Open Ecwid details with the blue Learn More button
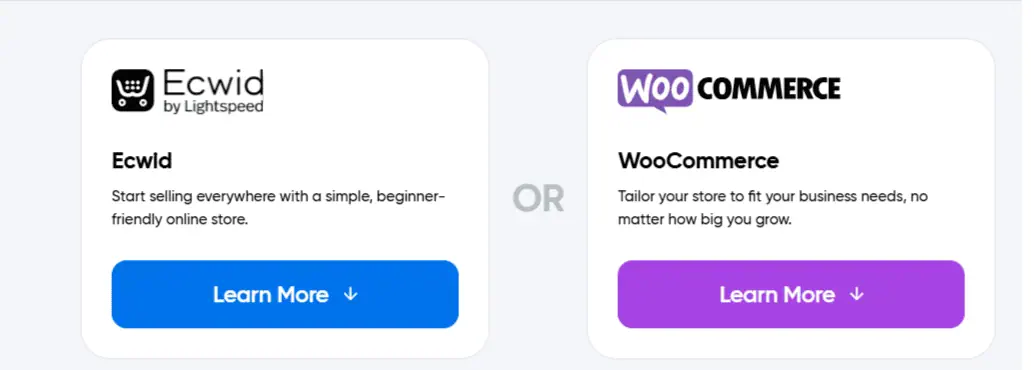Image resolution: width=1034 pixels, height=370 pixels. [x=285, y=294]
